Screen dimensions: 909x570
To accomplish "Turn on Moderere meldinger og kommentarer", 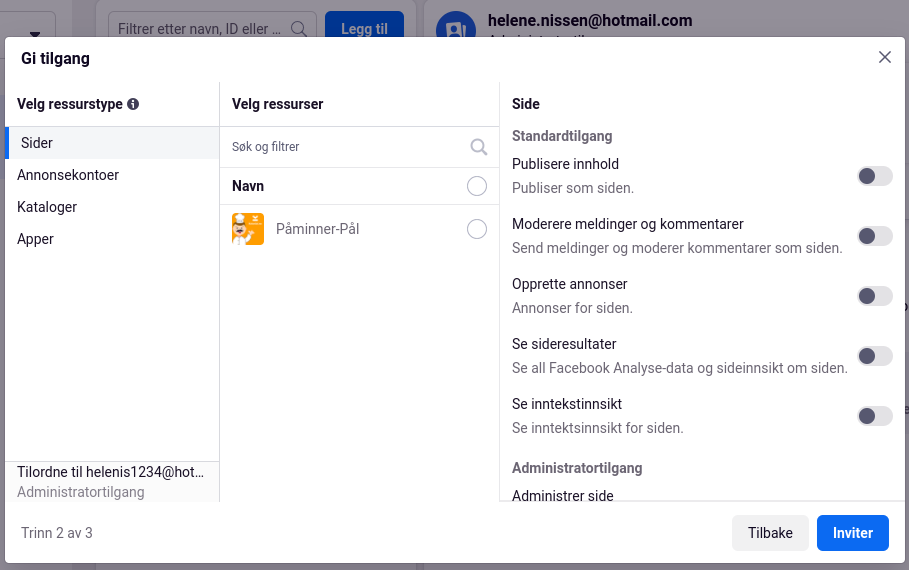I will click(875, 236).
